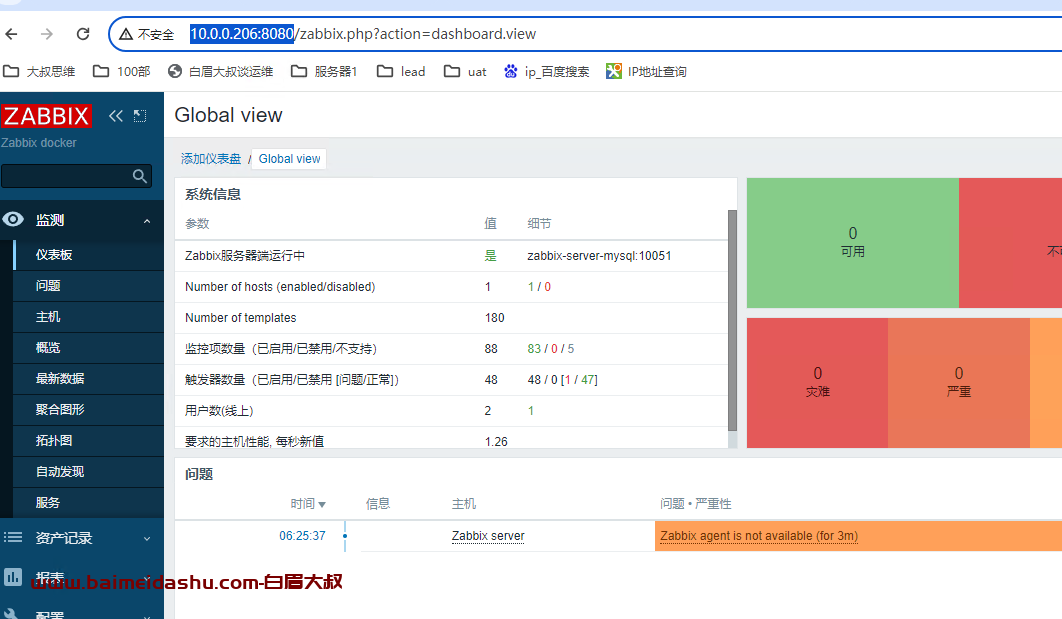Click the value 180 for templates
Screen dimensions: 1062x619
pos(494,318)
